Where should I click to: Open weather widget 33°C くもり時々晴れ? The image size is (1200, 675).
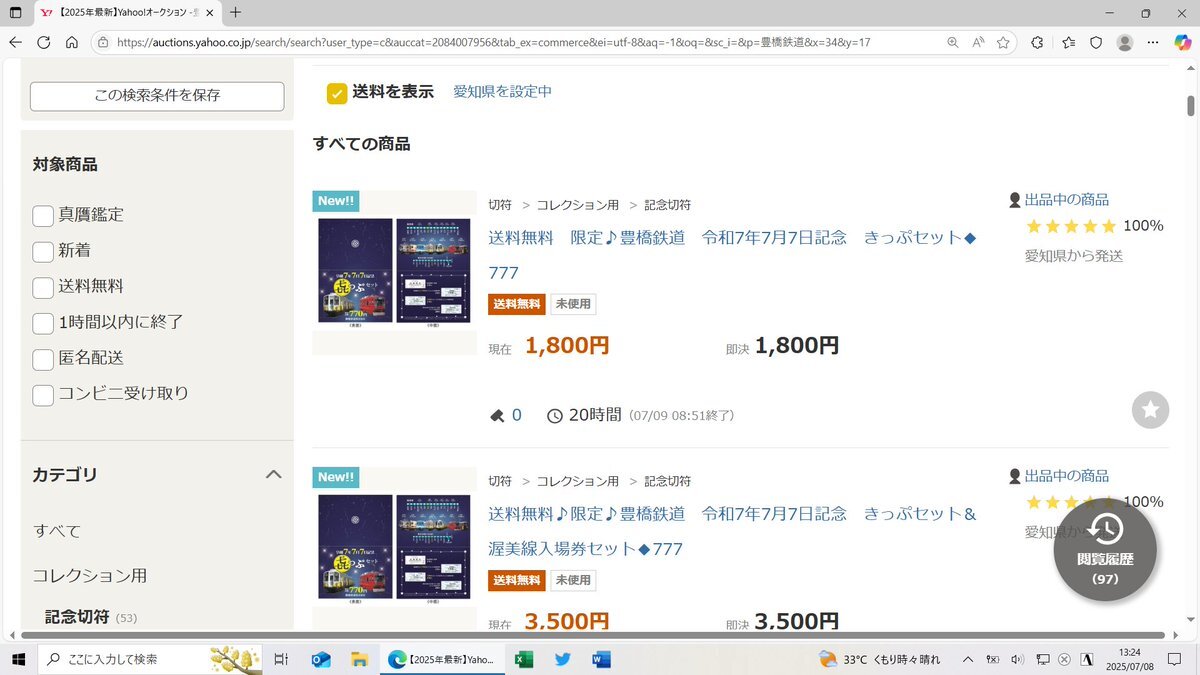click(880, 659)
